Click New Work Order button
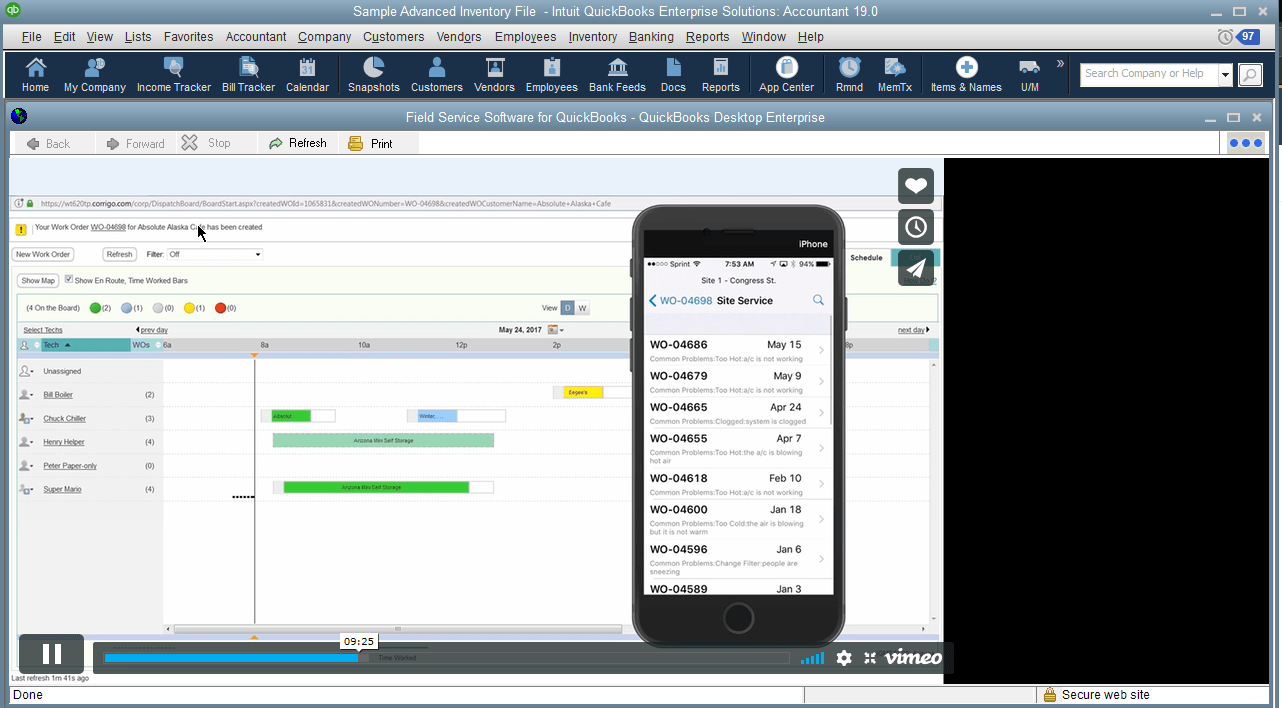 point(43,254)
